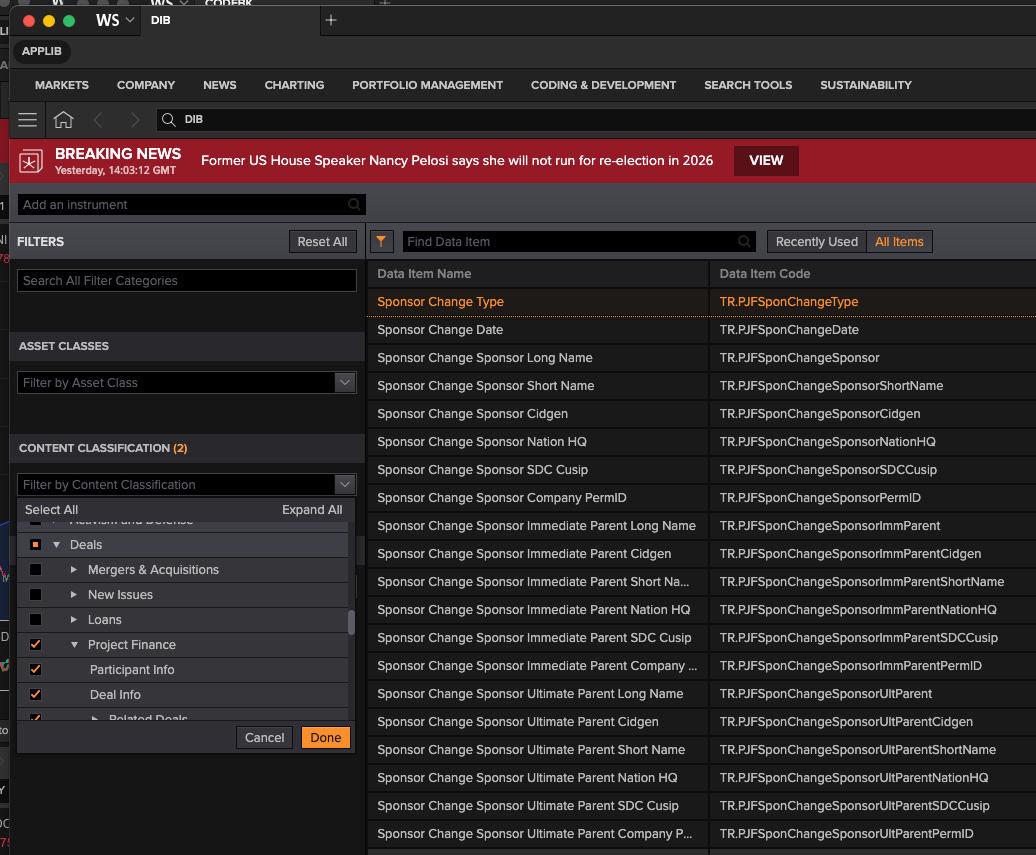This screenshot has height=855, width=1036.
Task: Click the breaking news star icon
Action: [30, 161]
